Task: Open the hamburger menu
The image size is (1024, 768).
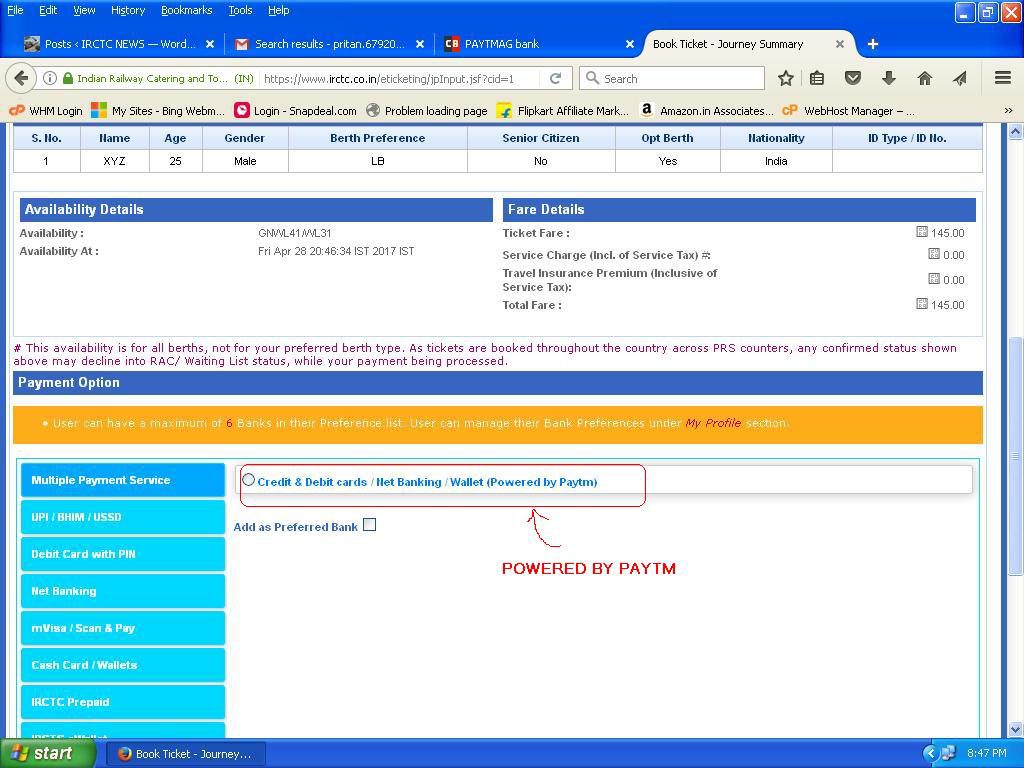Action: point(1001,78)
